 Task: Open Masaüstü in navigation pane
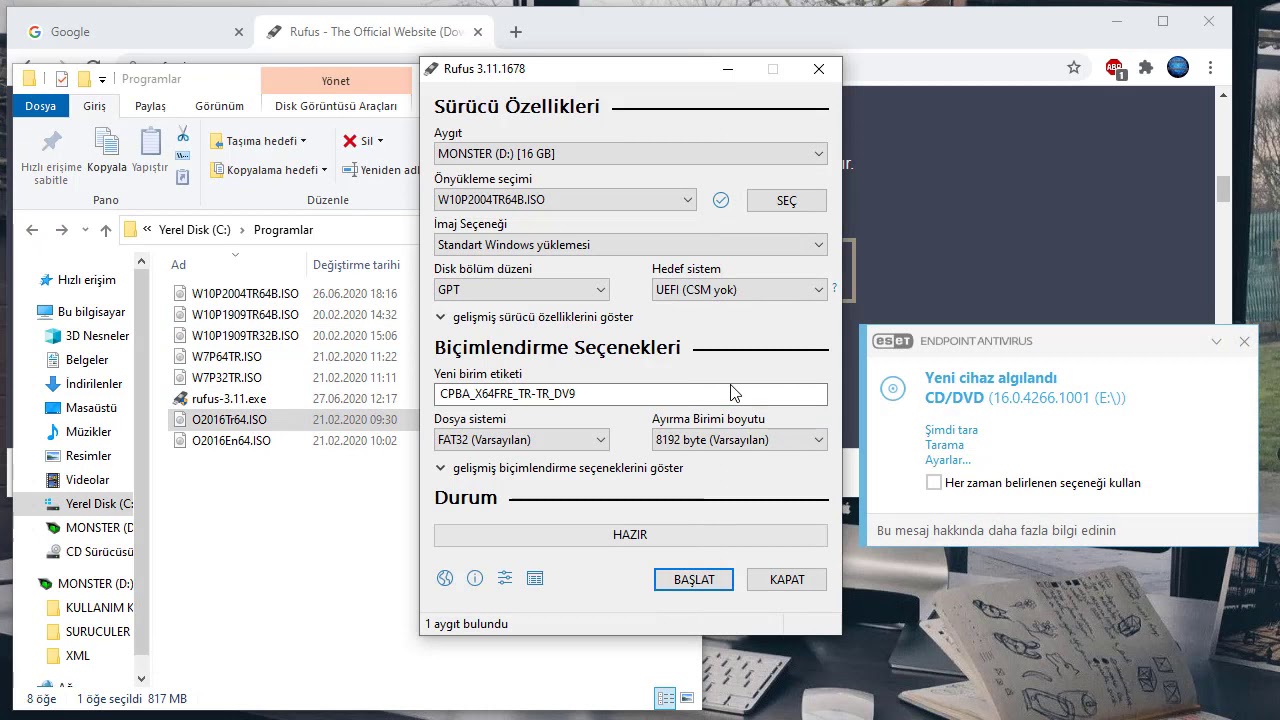point(91,408)
